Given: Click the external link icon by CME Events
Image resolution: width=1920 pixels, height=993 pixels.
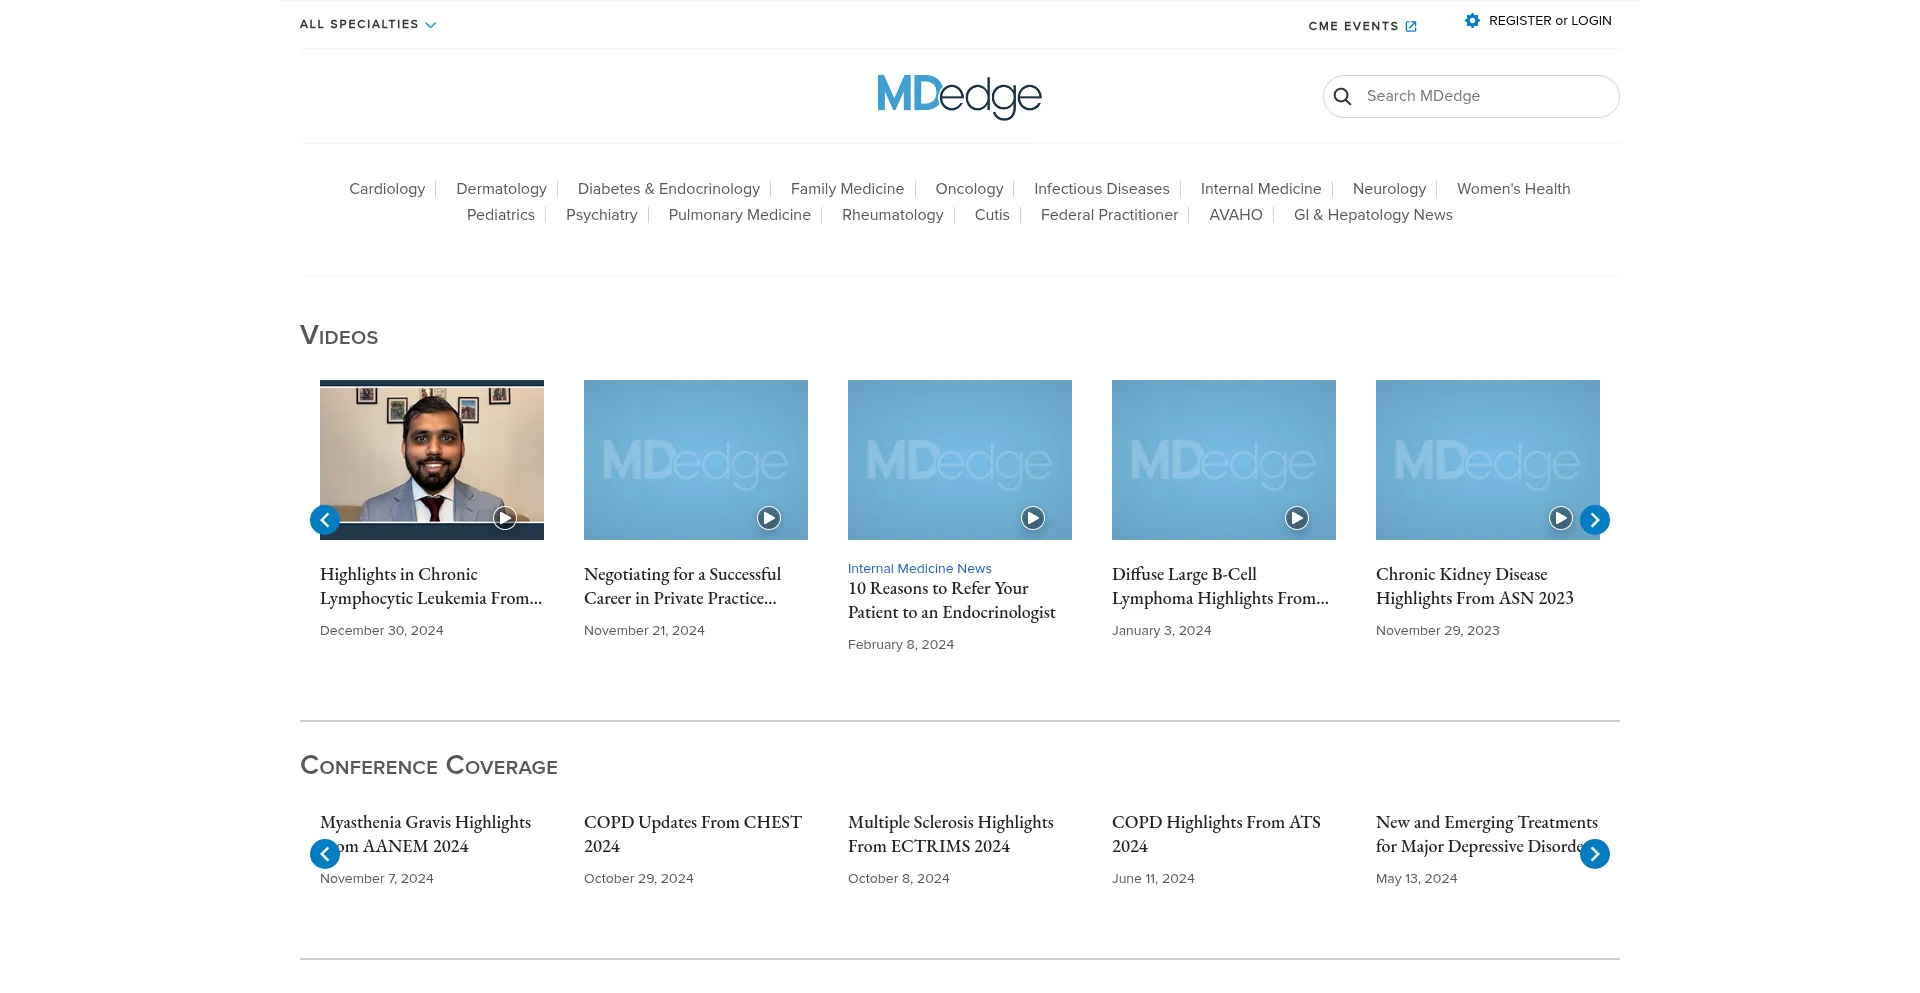Looking at the screenshot, I should (x=1411, y=27).
